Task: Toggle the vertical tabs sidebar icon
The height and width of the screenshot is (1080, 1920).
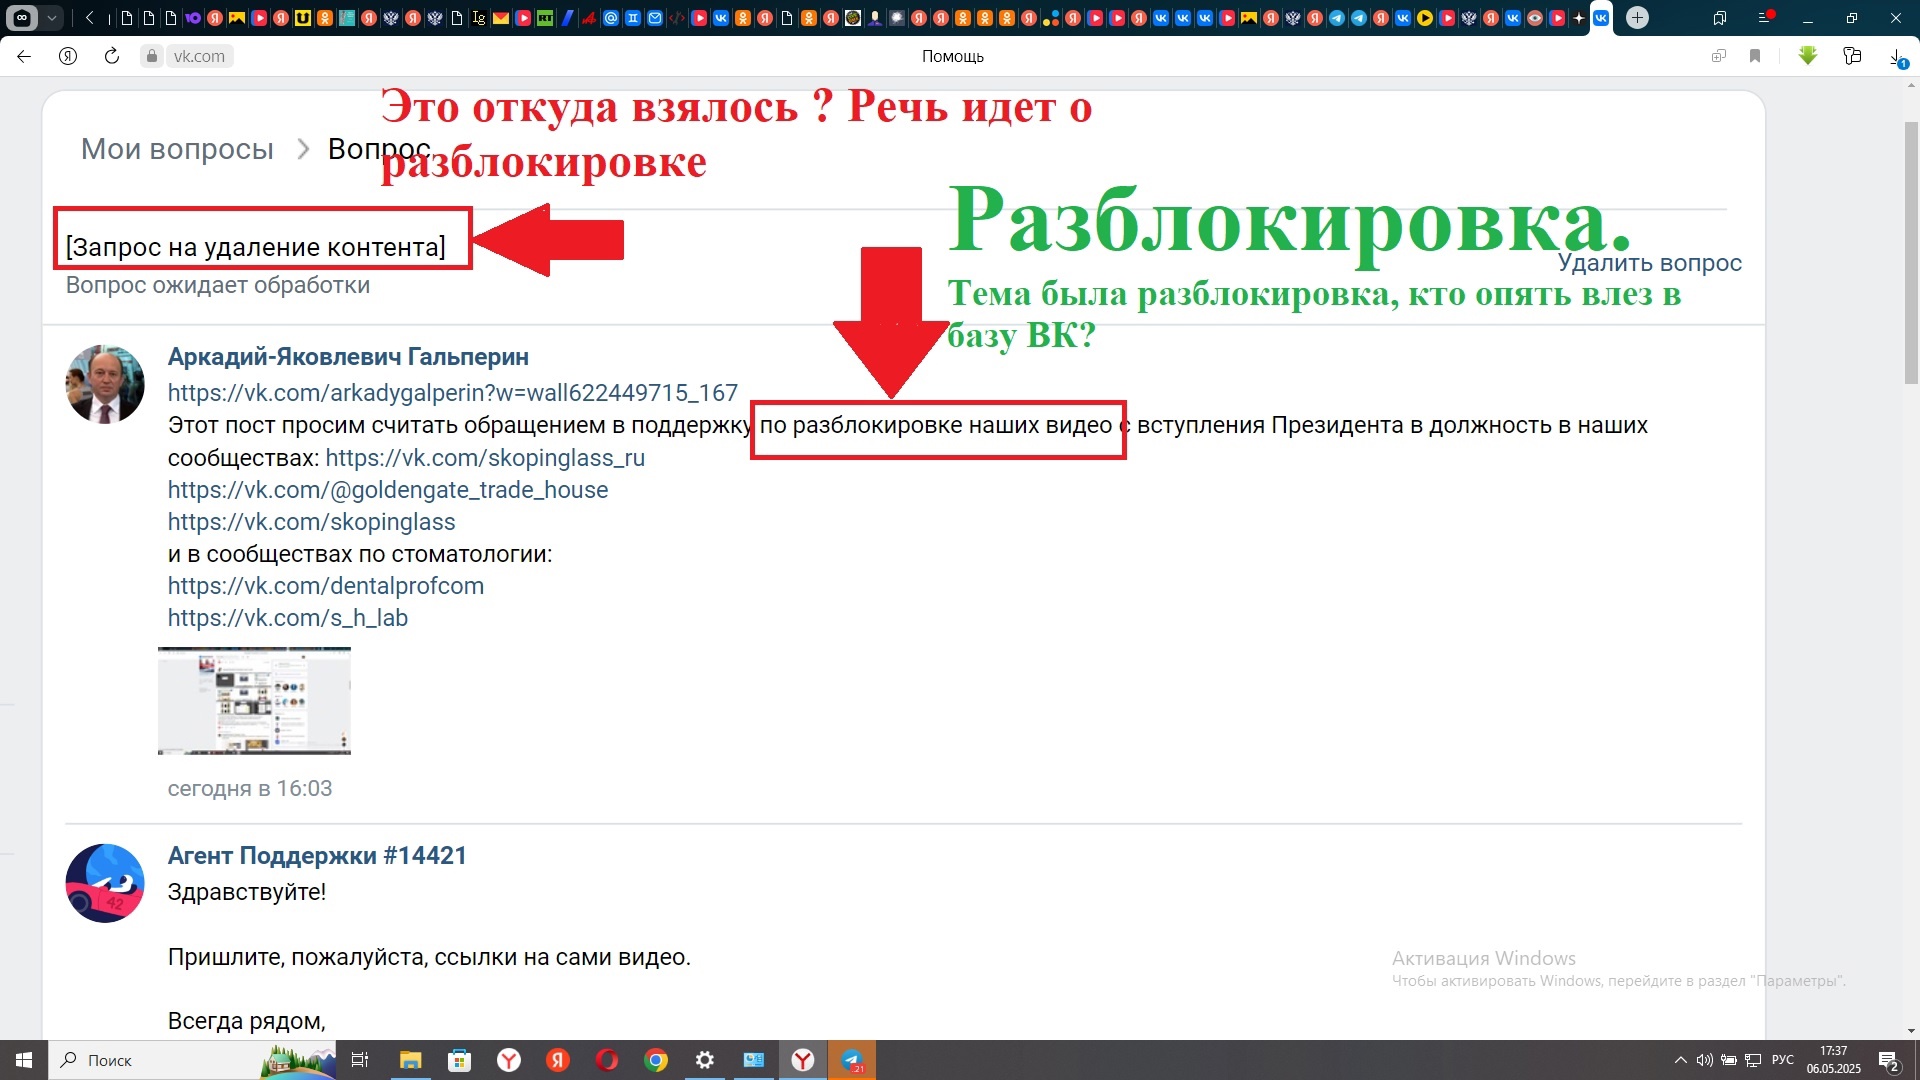Action: pos(1720,17)
